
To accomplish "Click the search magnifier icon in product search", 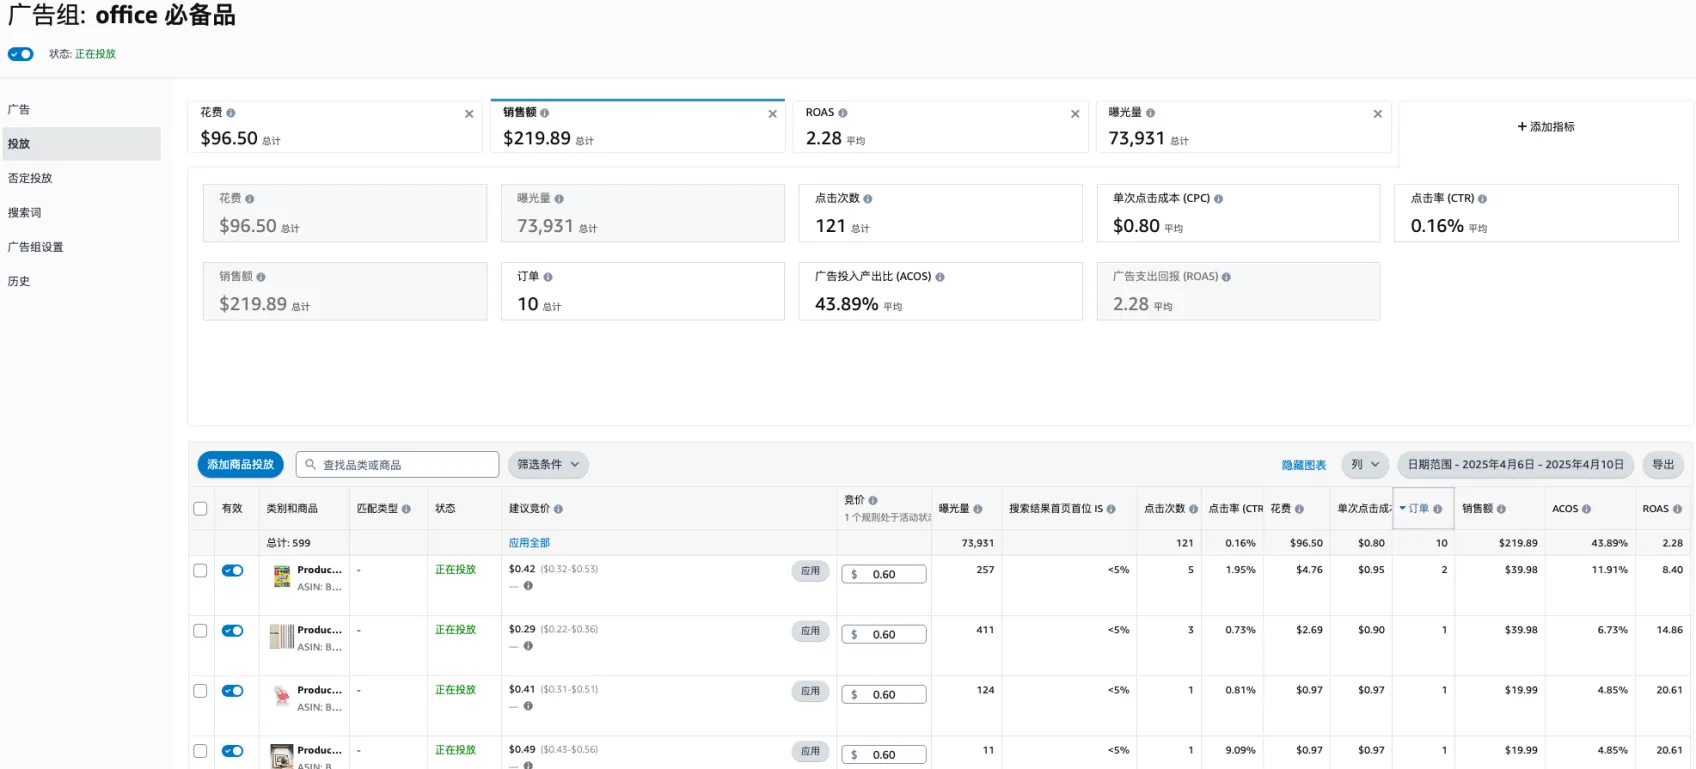I will 311,465.
